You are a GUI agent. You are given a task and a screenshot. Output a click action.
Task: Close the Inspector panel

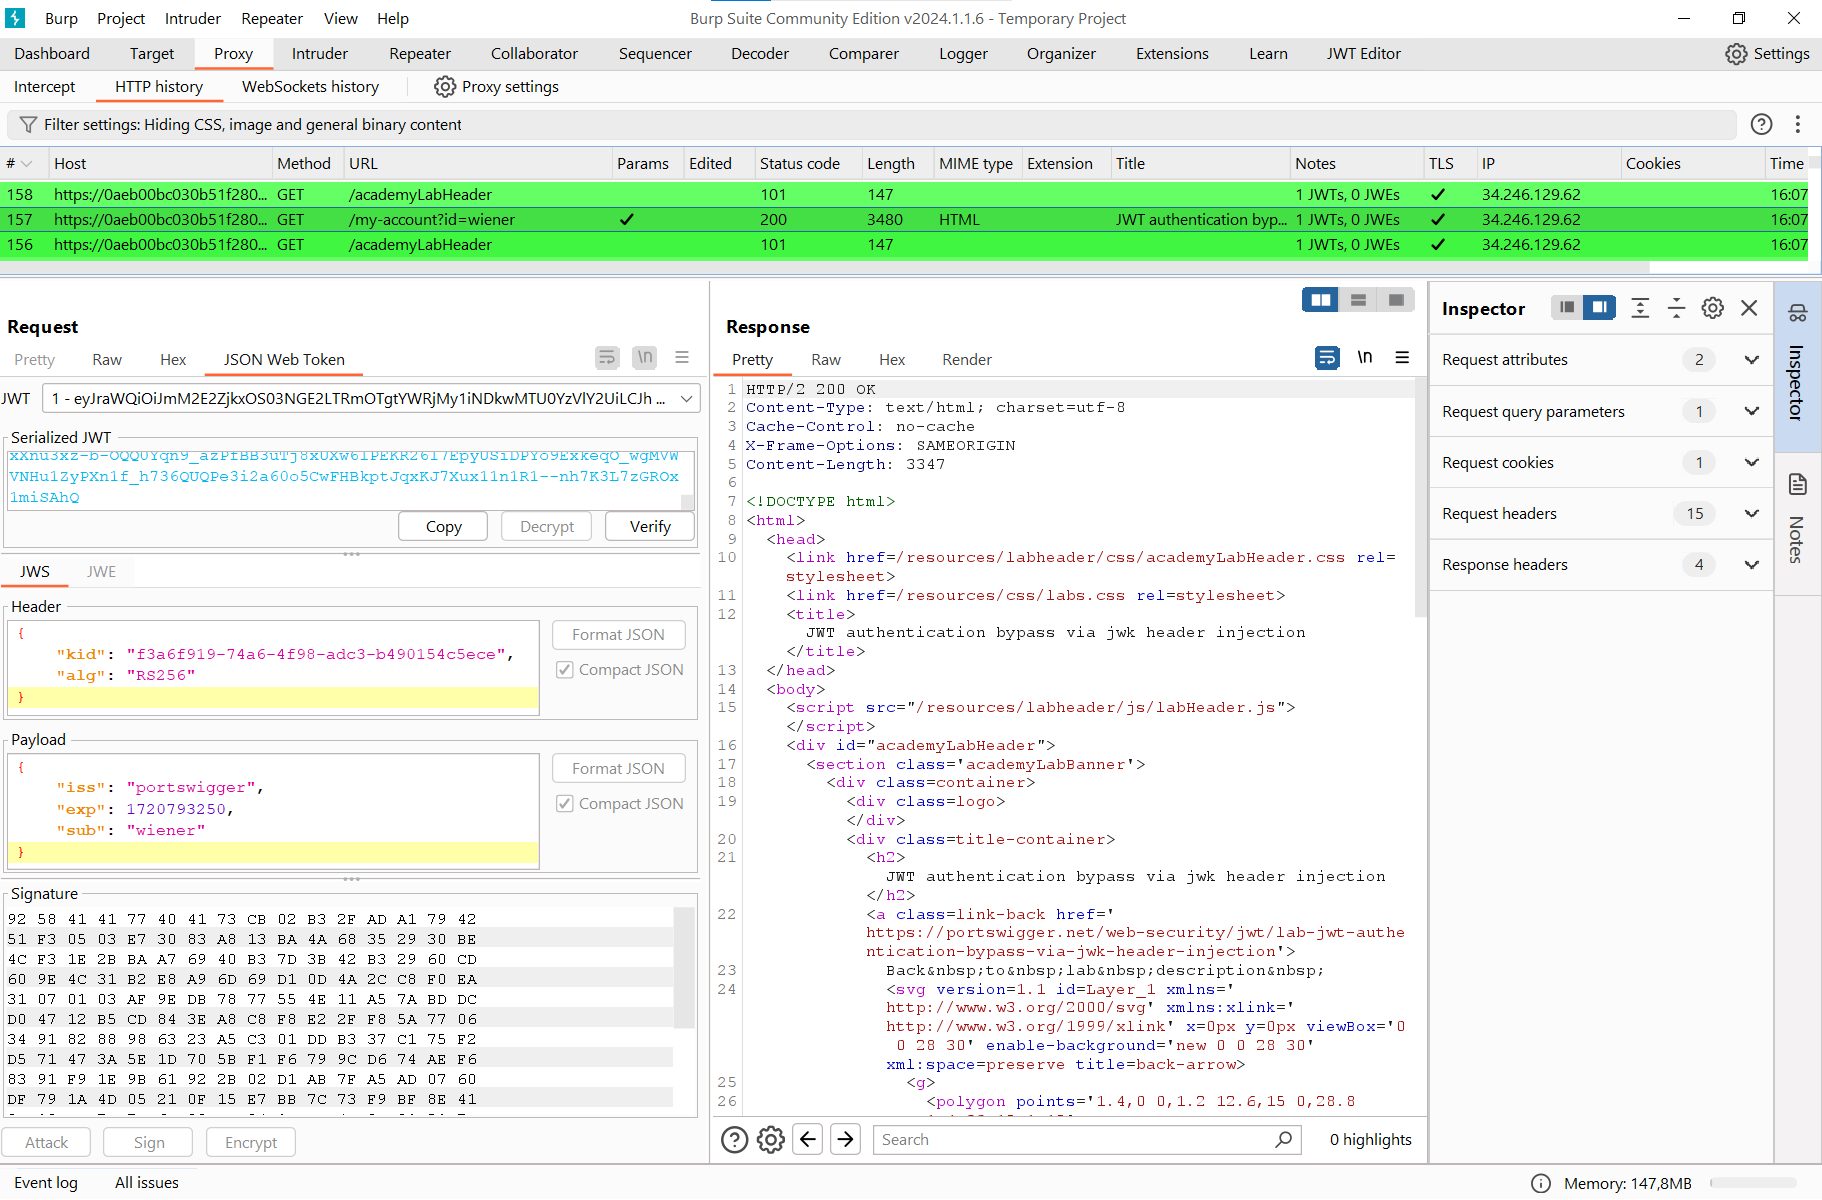(1749, 308)
